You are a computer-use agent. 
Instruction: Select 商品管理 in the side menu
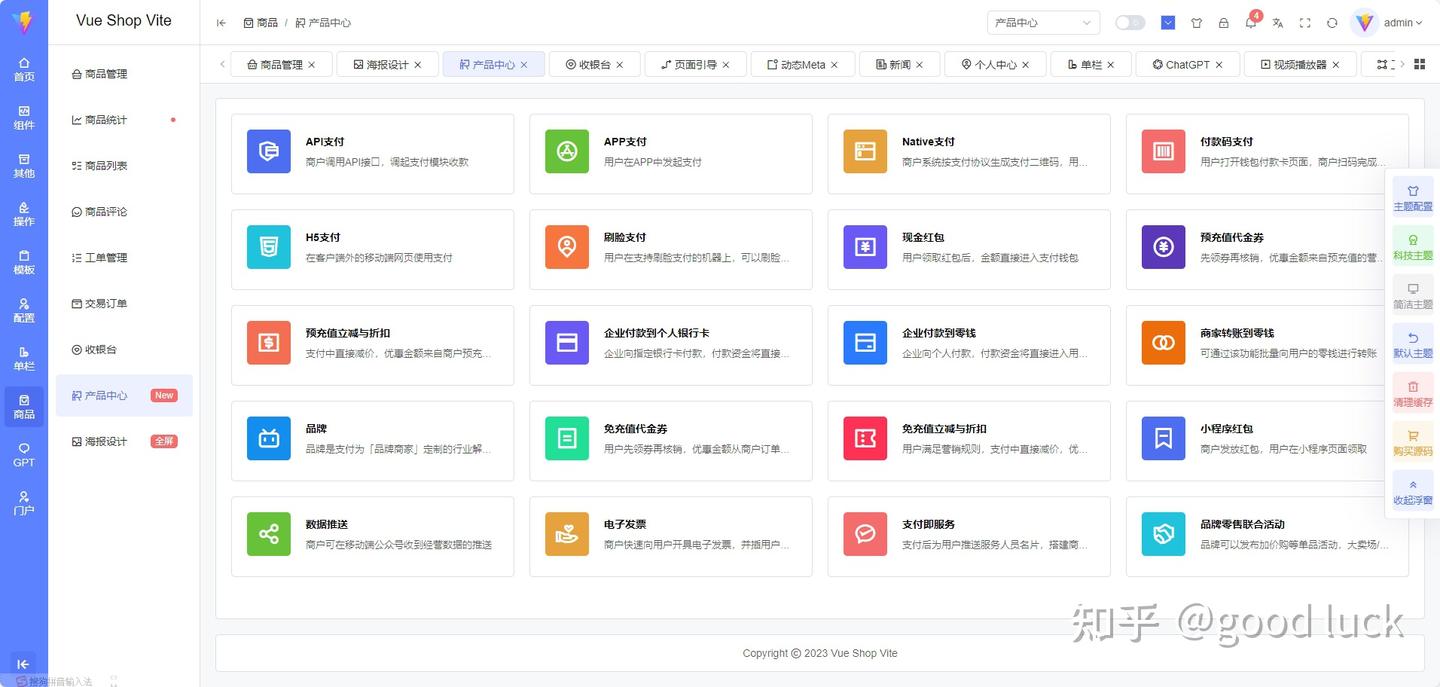pos(124,74)
